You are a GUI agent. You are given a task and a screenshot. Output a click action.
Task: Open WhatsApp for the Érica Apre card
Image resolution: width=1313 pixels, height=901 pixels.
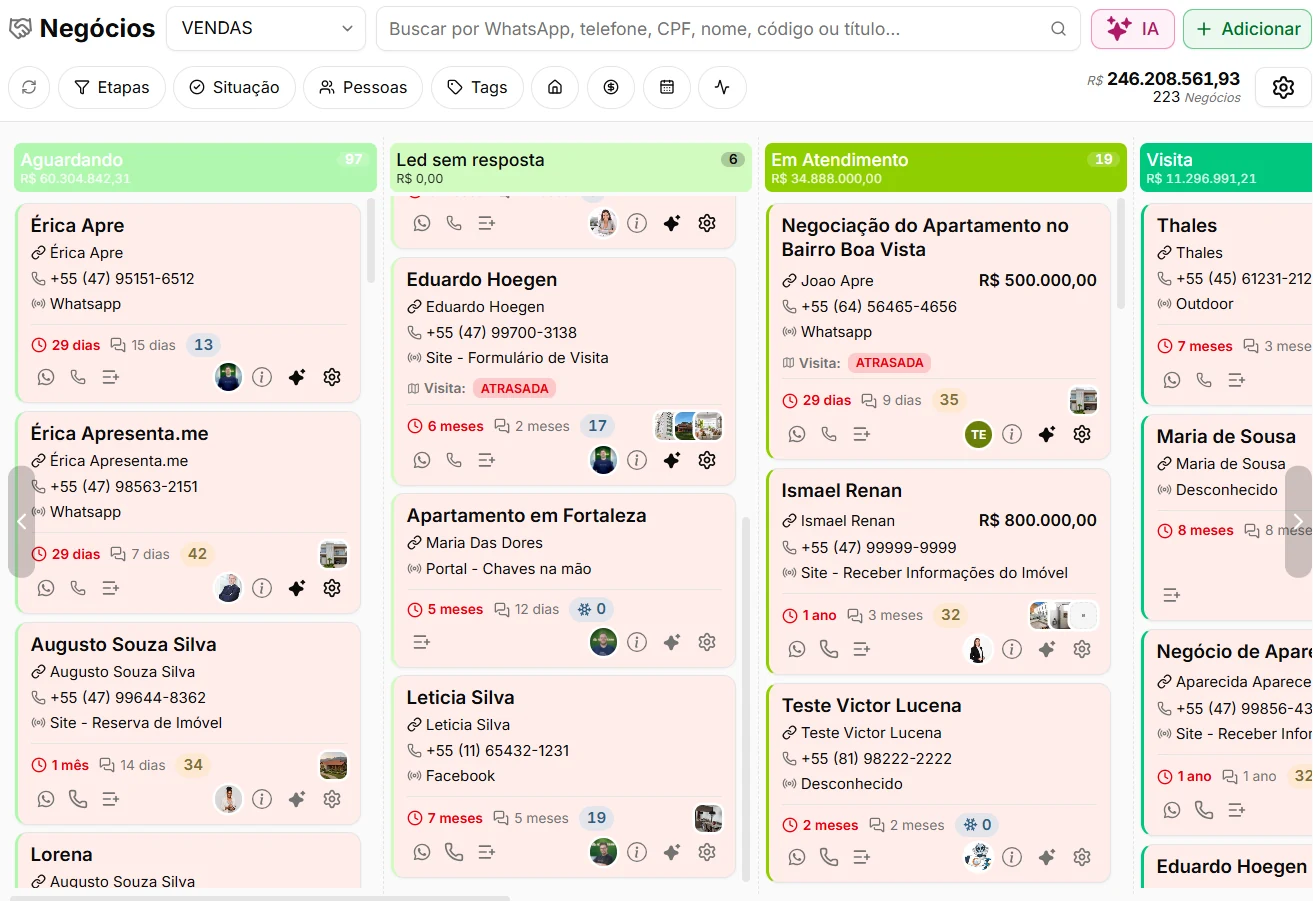tap(46, 377)
